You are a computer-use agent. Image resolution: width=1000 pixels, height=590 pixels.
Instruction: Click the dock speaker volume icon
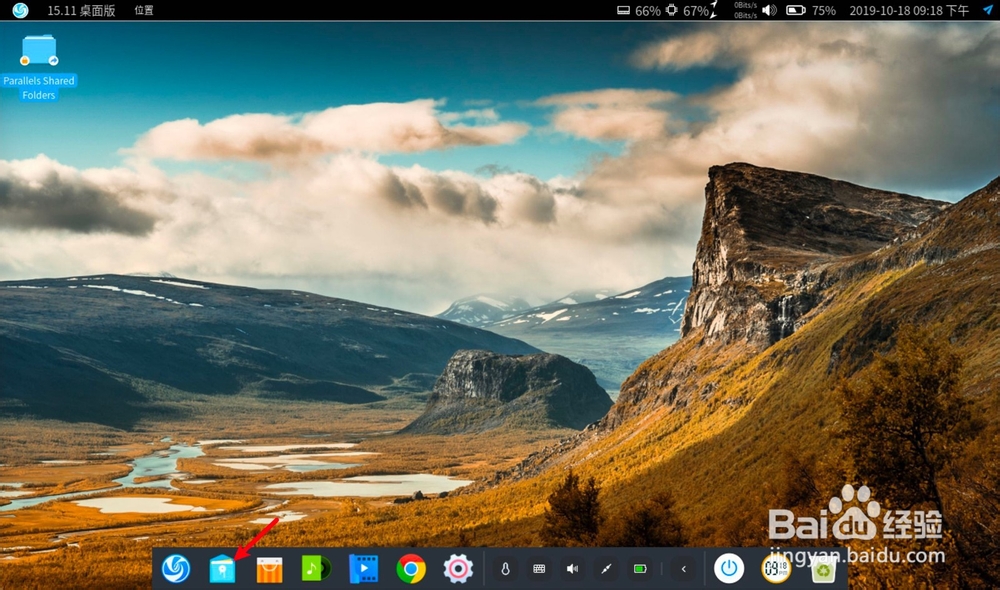coord(573,569)
